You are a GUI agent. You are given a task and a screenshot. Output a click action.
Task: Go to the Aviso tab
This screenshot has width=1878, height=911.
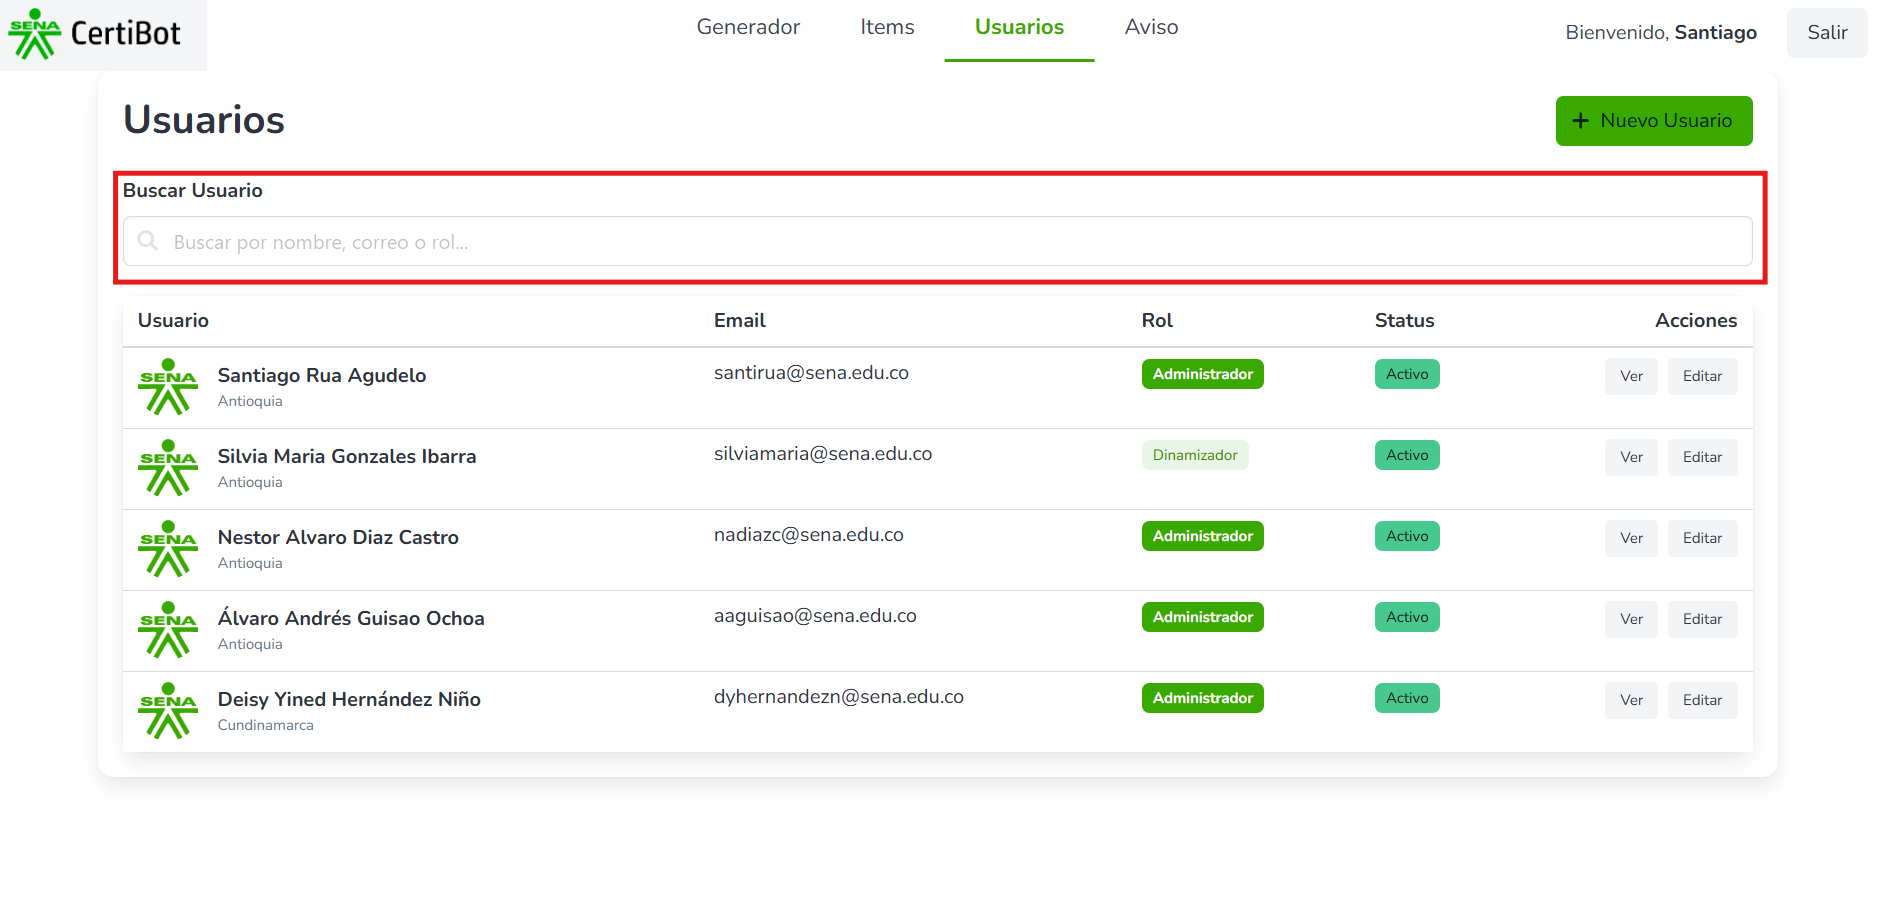tap(1151, 28)
